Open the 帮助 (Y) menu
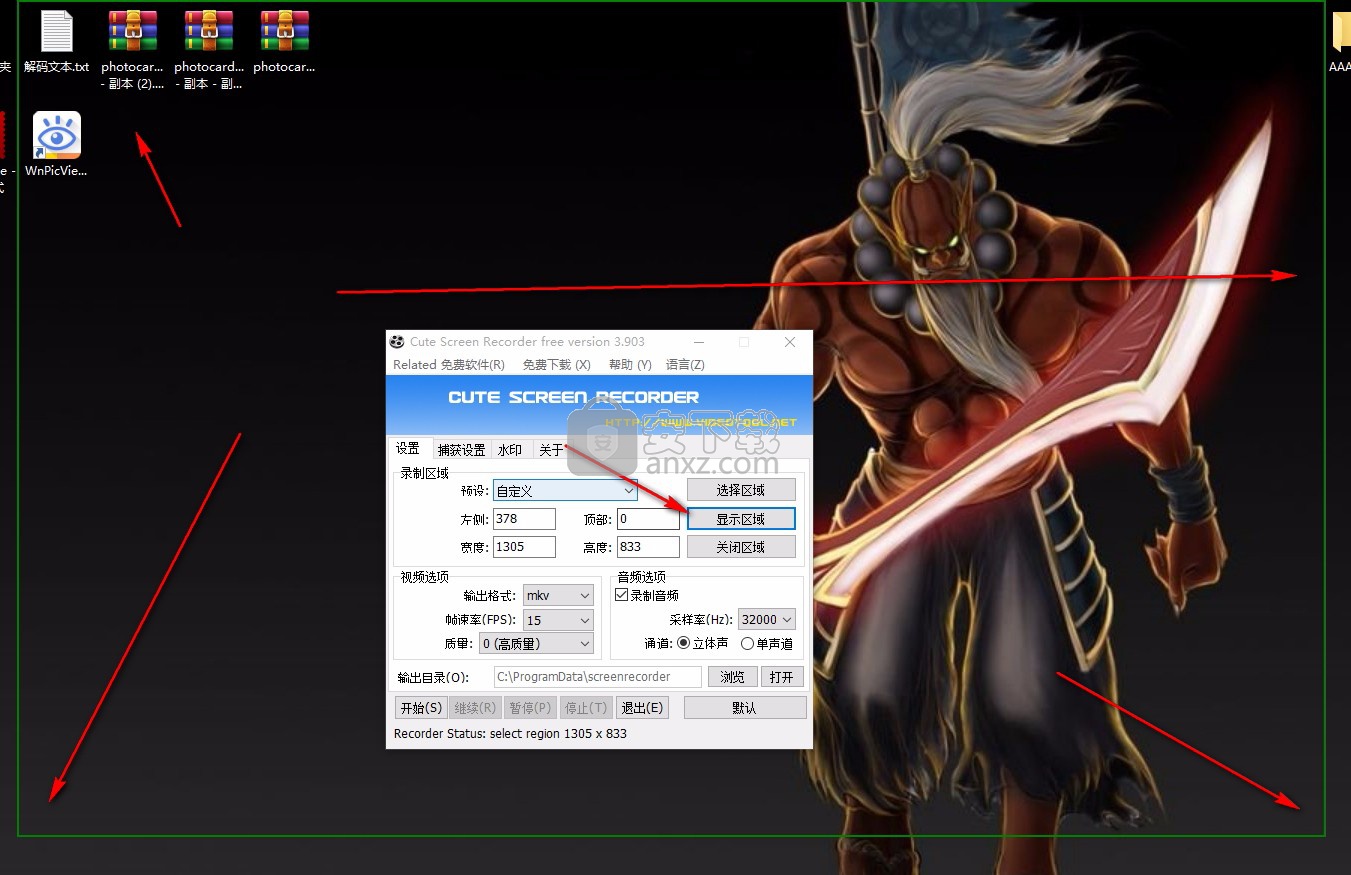The height and width of the screenshot is (875, 1351). (x=630, y=365)
